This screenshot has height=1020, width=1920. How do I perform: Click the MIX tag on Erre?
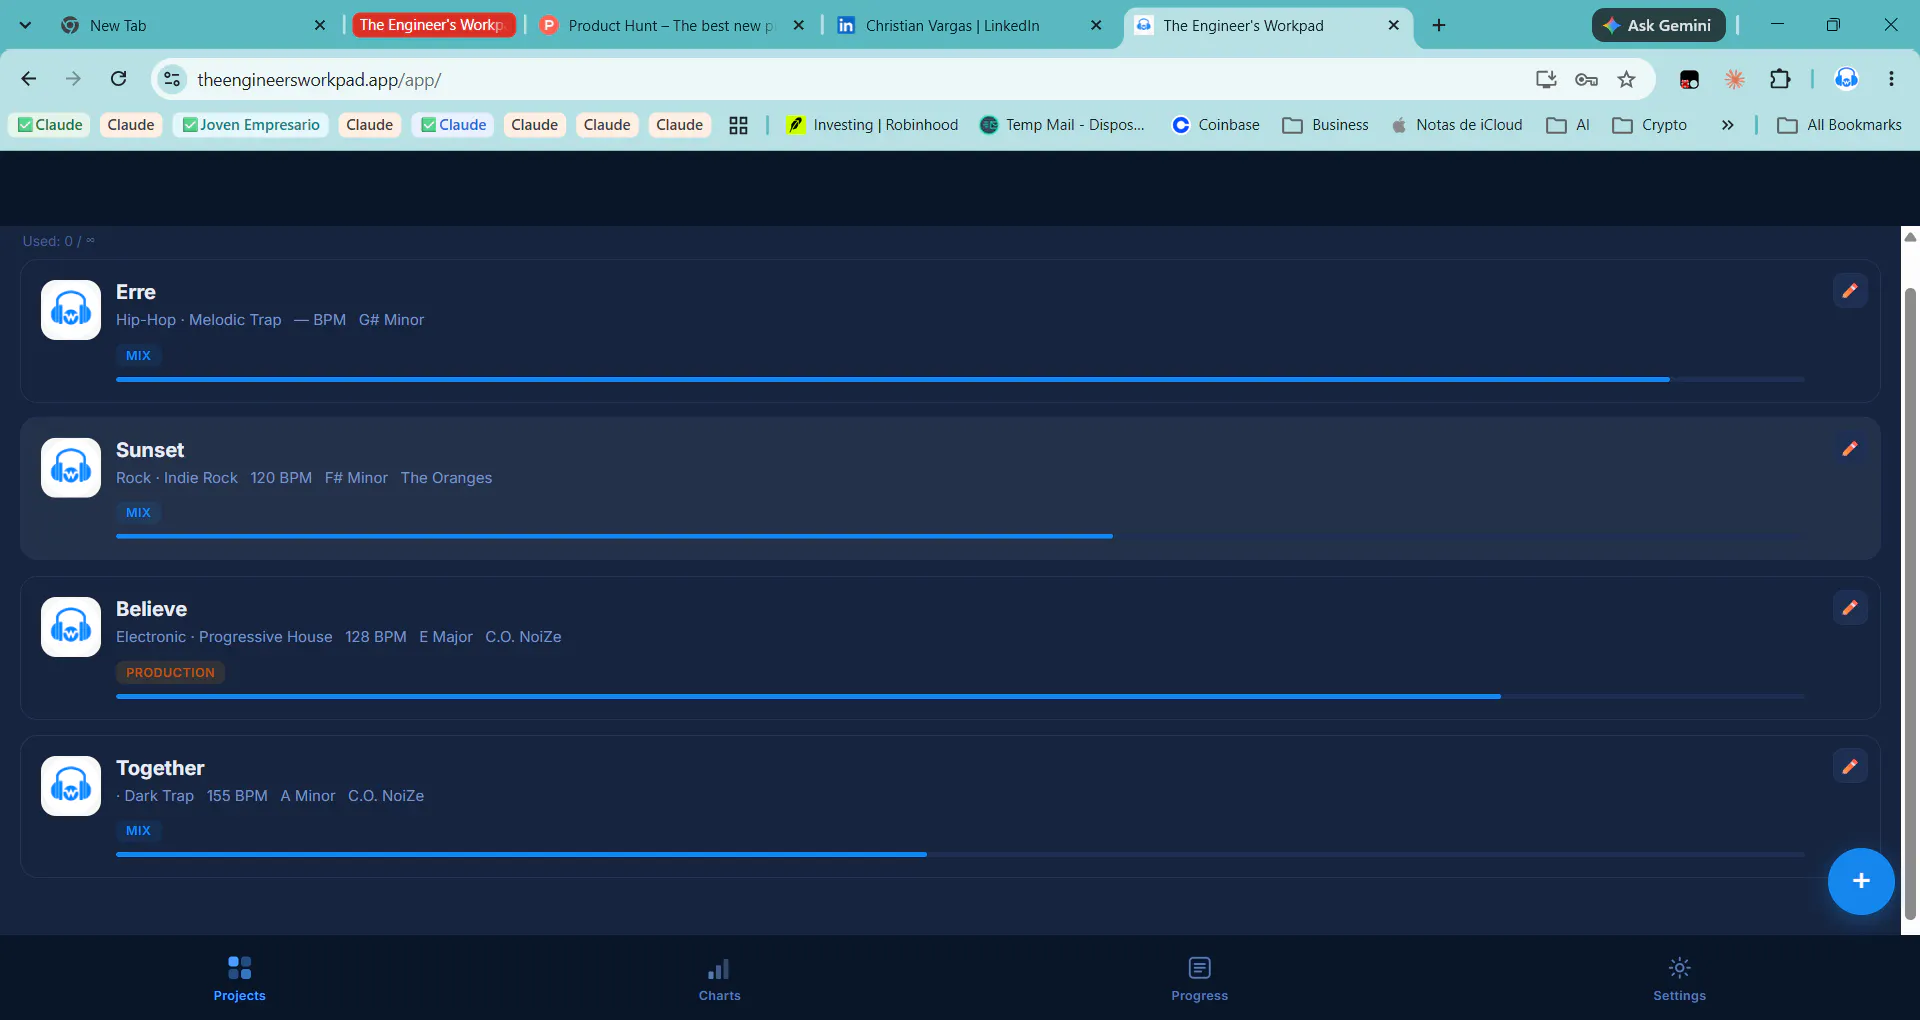pos(138,355)
